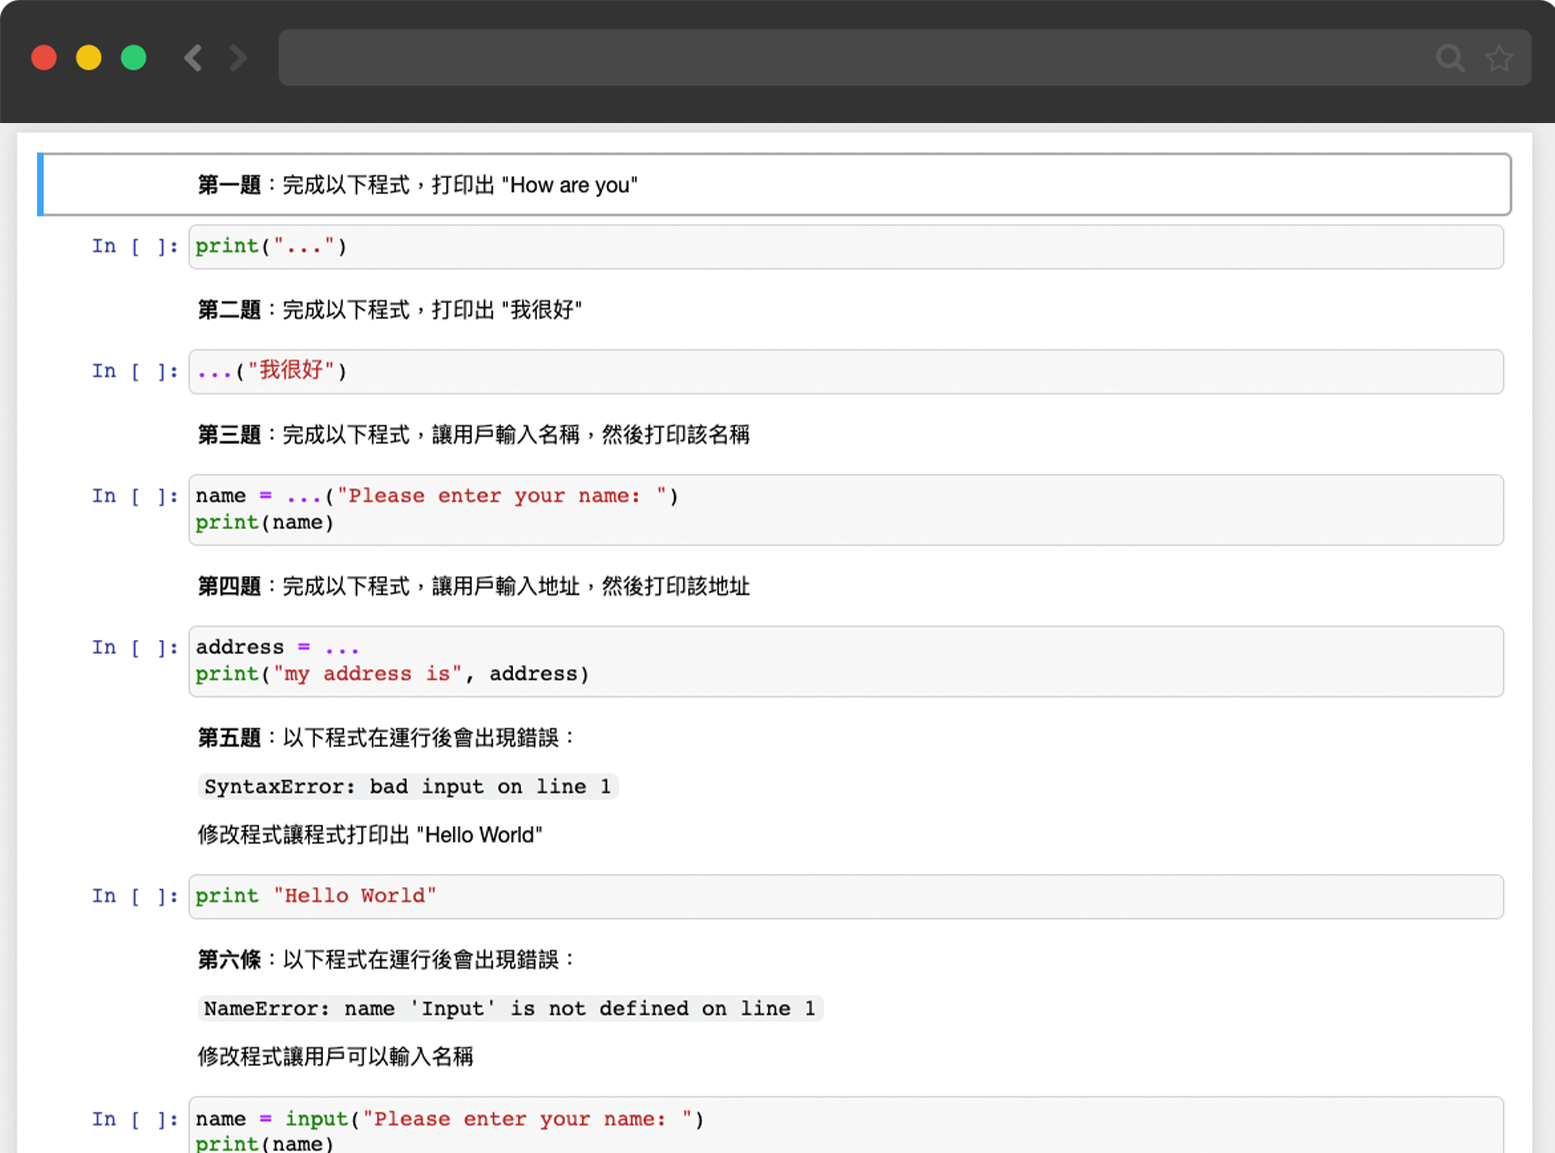Click the browser forward navigation arrow
This screenshot has width=1555, height=1153.
(x=239, y=57)
